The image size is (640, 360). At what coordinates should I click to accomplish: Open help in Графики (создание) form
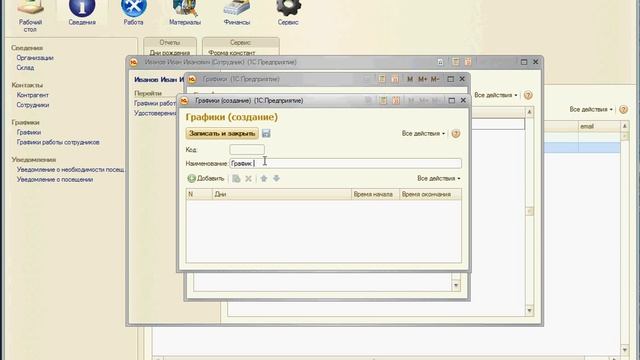pyautogui.click(x=456, y=133)
